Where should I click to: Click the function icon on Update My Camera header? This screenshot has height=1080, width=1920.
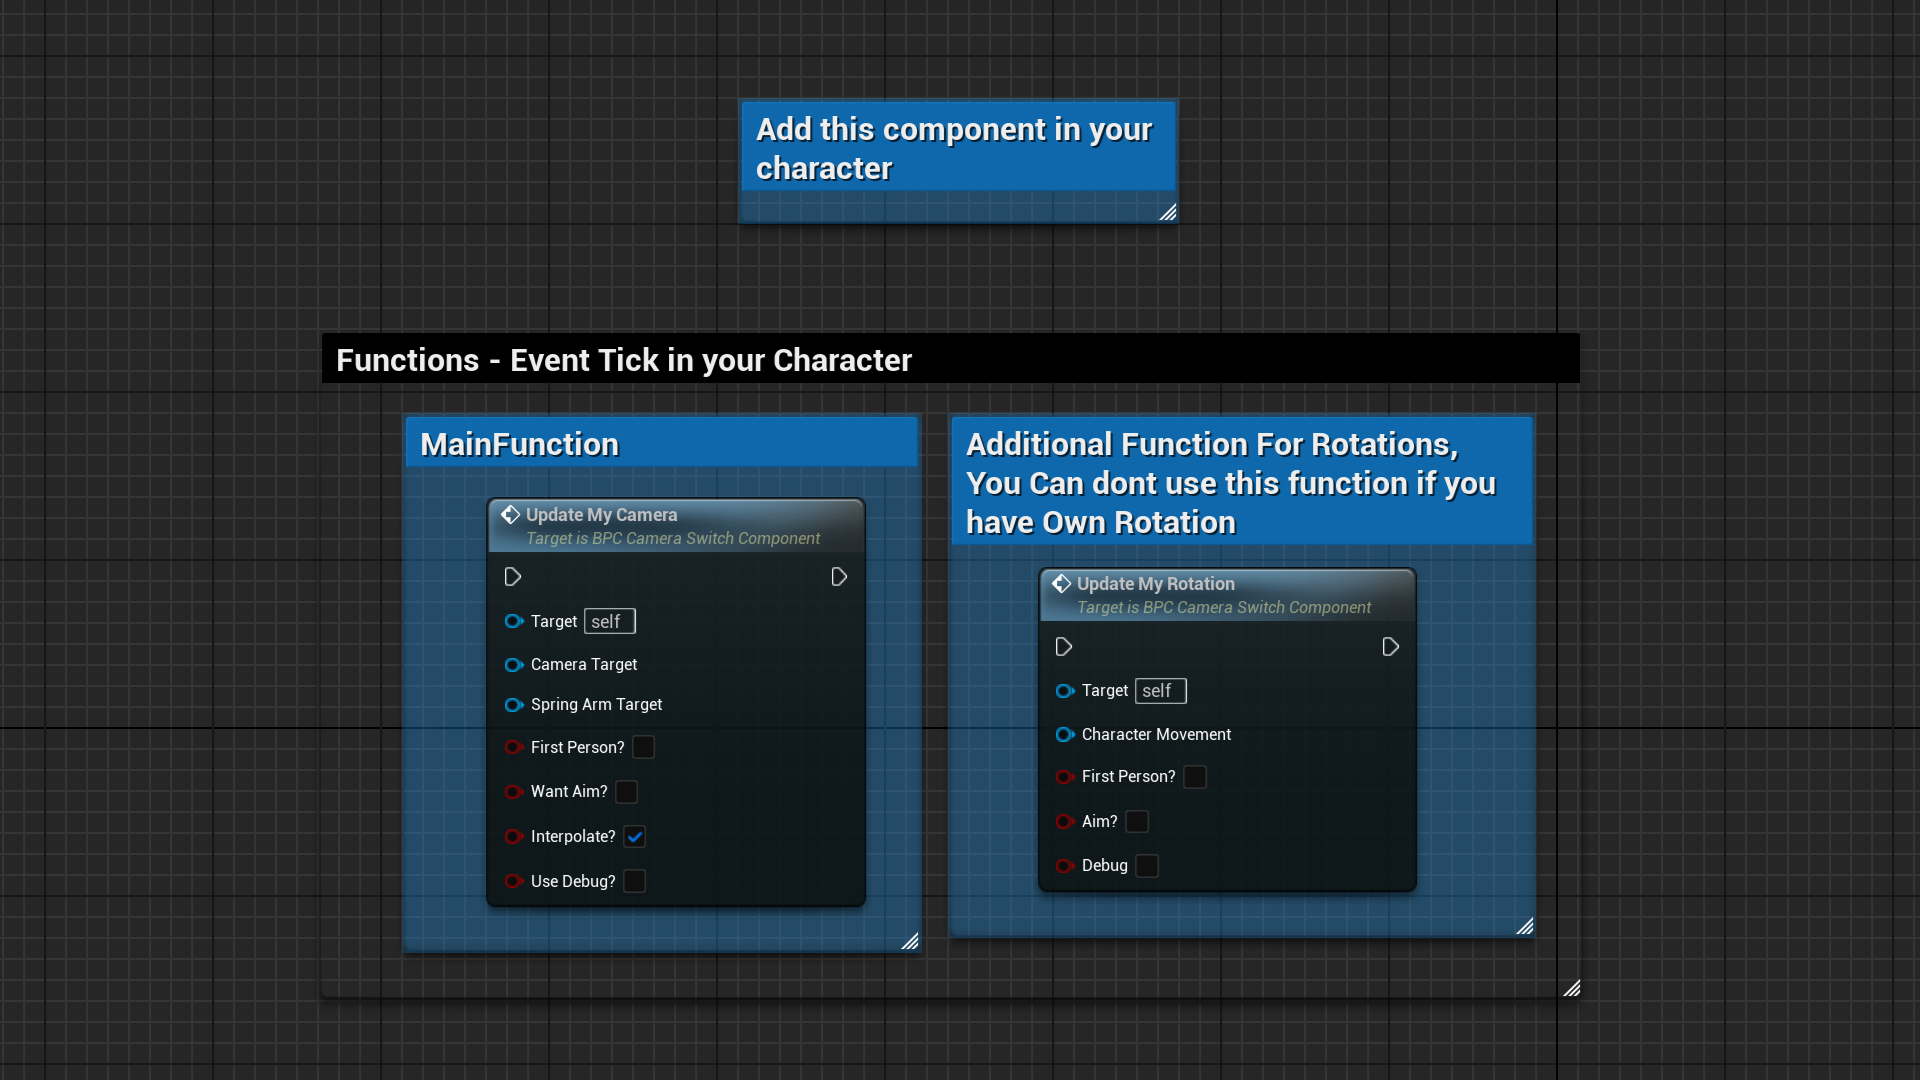tap(510, 514)
